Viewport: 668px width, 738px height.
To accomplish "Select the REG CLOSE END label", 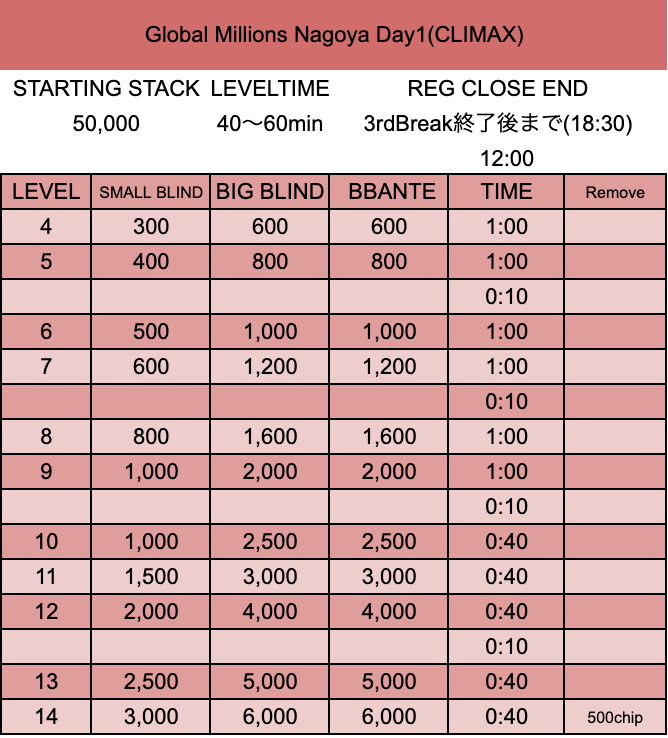I will (x=498, y=89).
